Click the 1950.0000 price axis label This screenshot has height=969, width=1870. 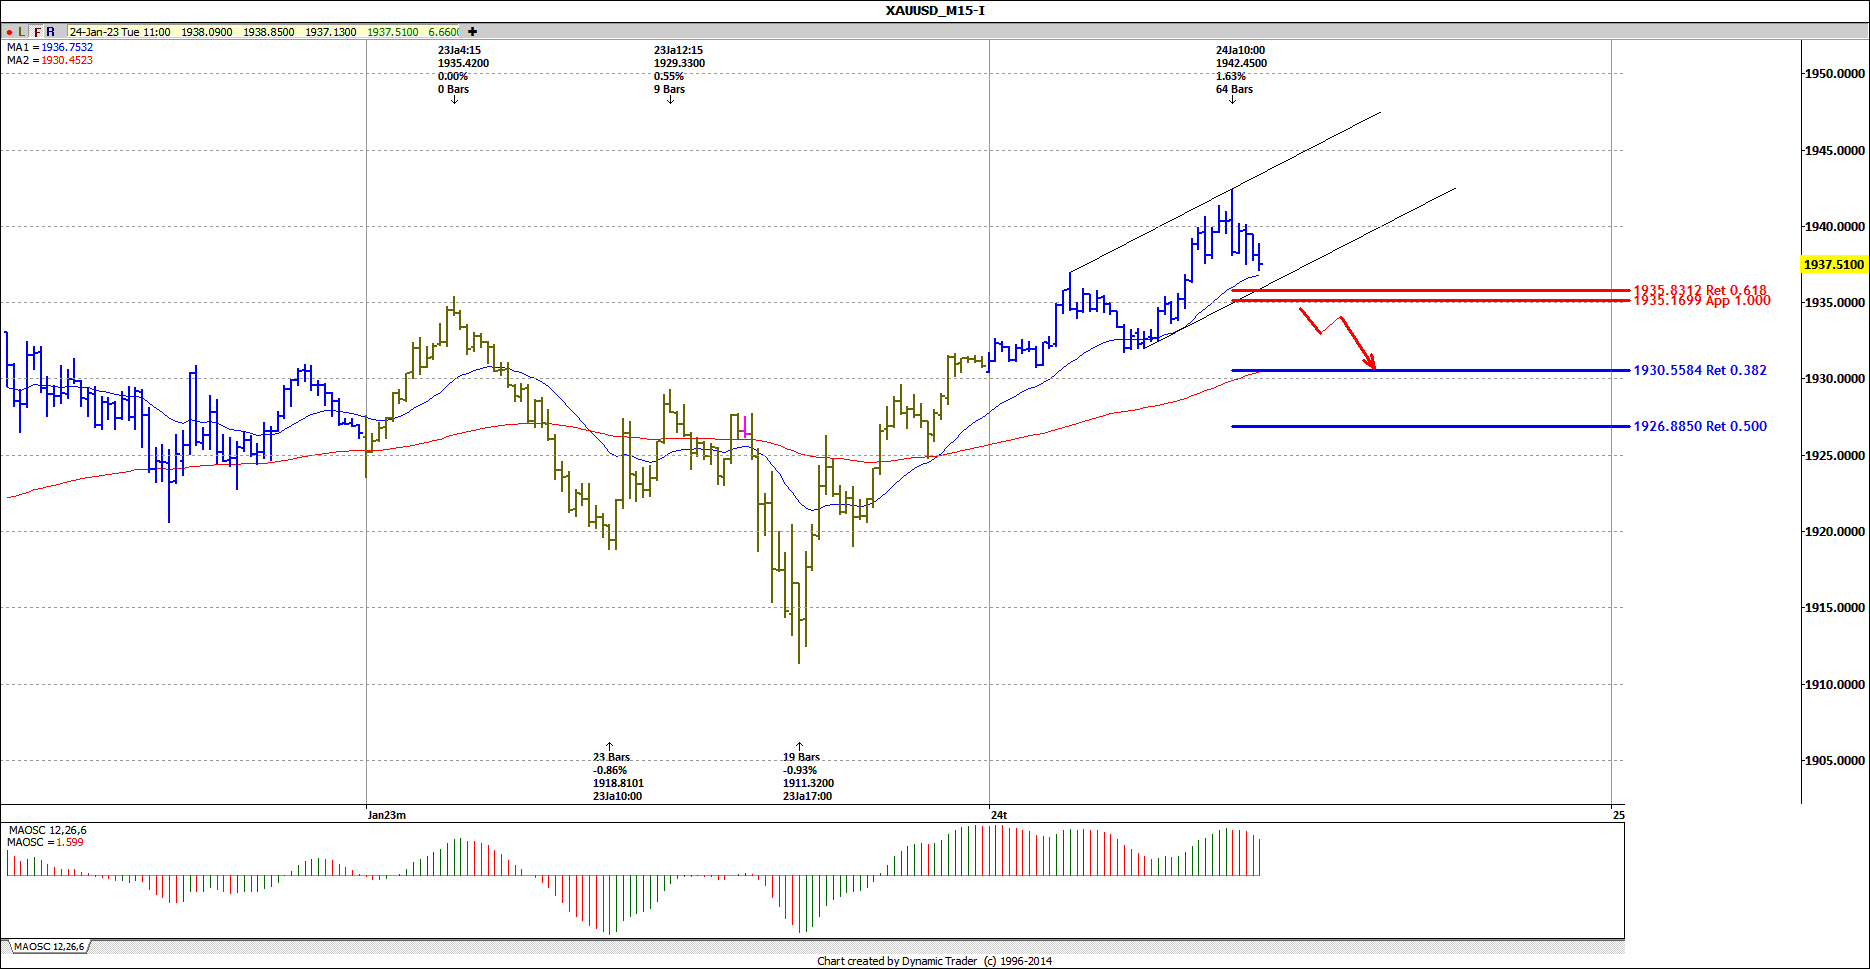pos(1835,74)
